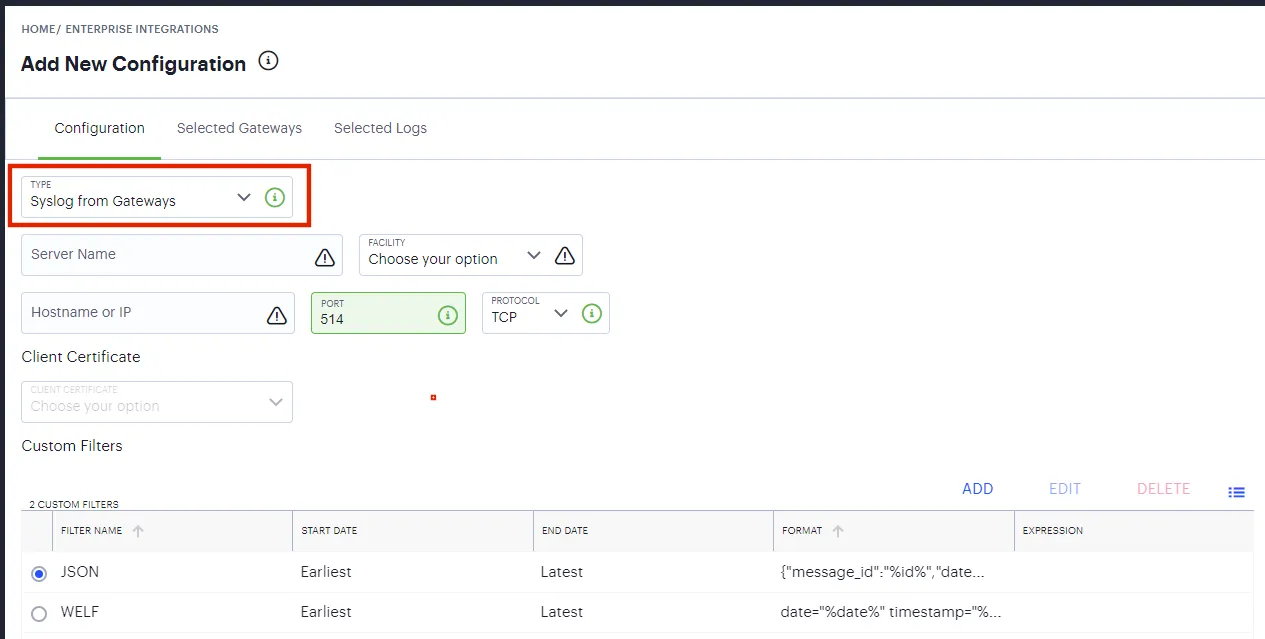Click warning icon in Hostname or IP field
This screenshot has height=639, width=1265.
tap(277, 315)
